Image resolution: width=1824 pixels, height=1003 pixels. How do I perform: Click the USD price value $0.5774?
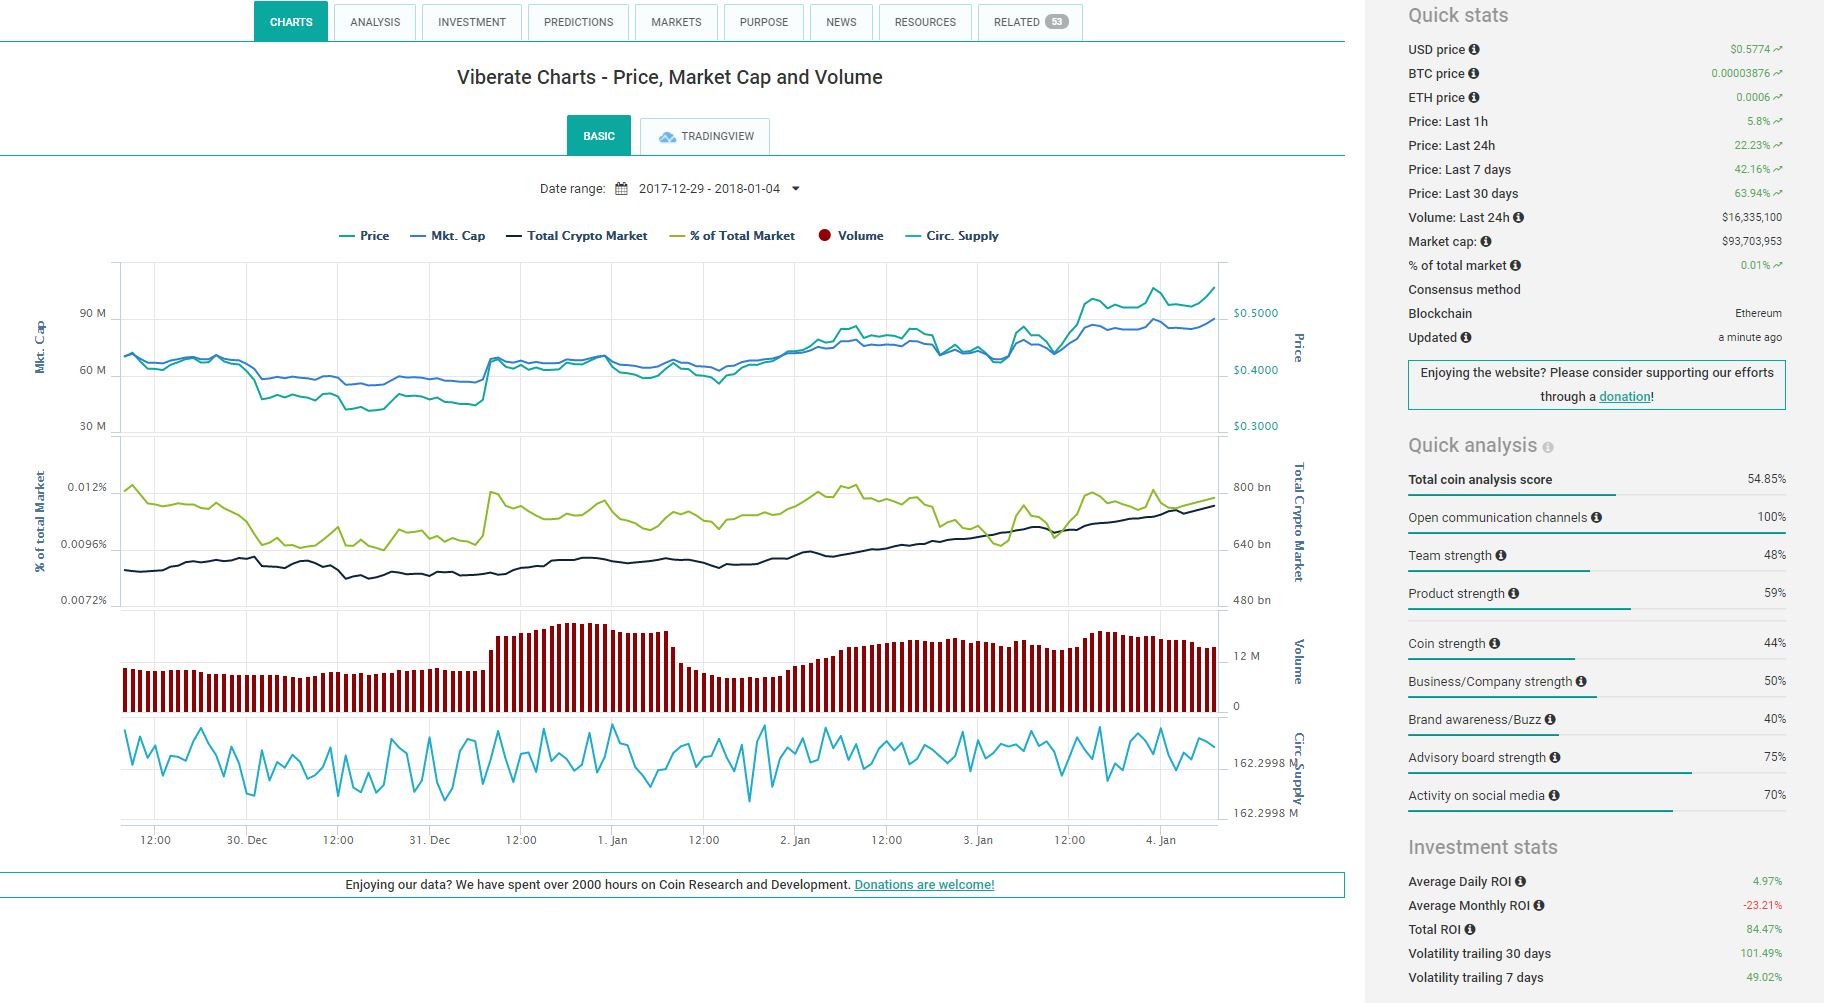point(1750,49)
